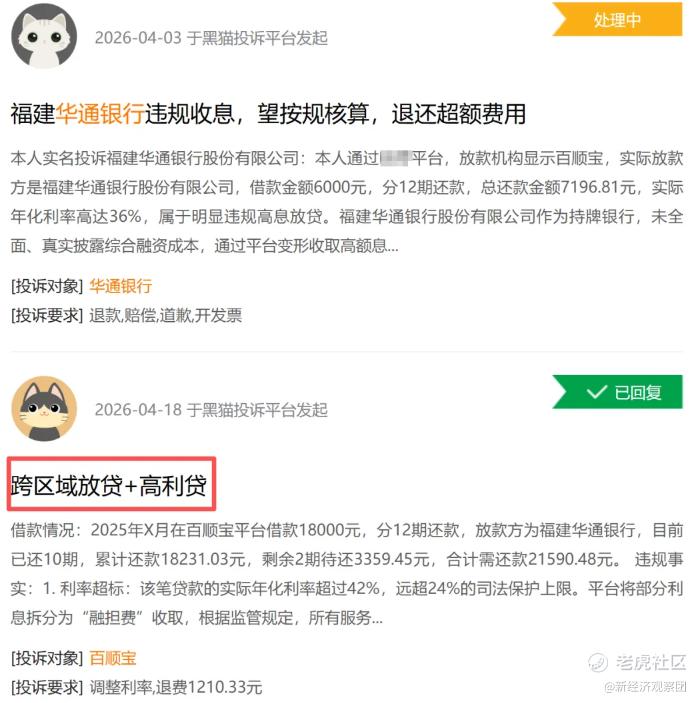Click the white cat avatar of first complaint
This screenshot has width=700, height=703.
coord(44,36)
